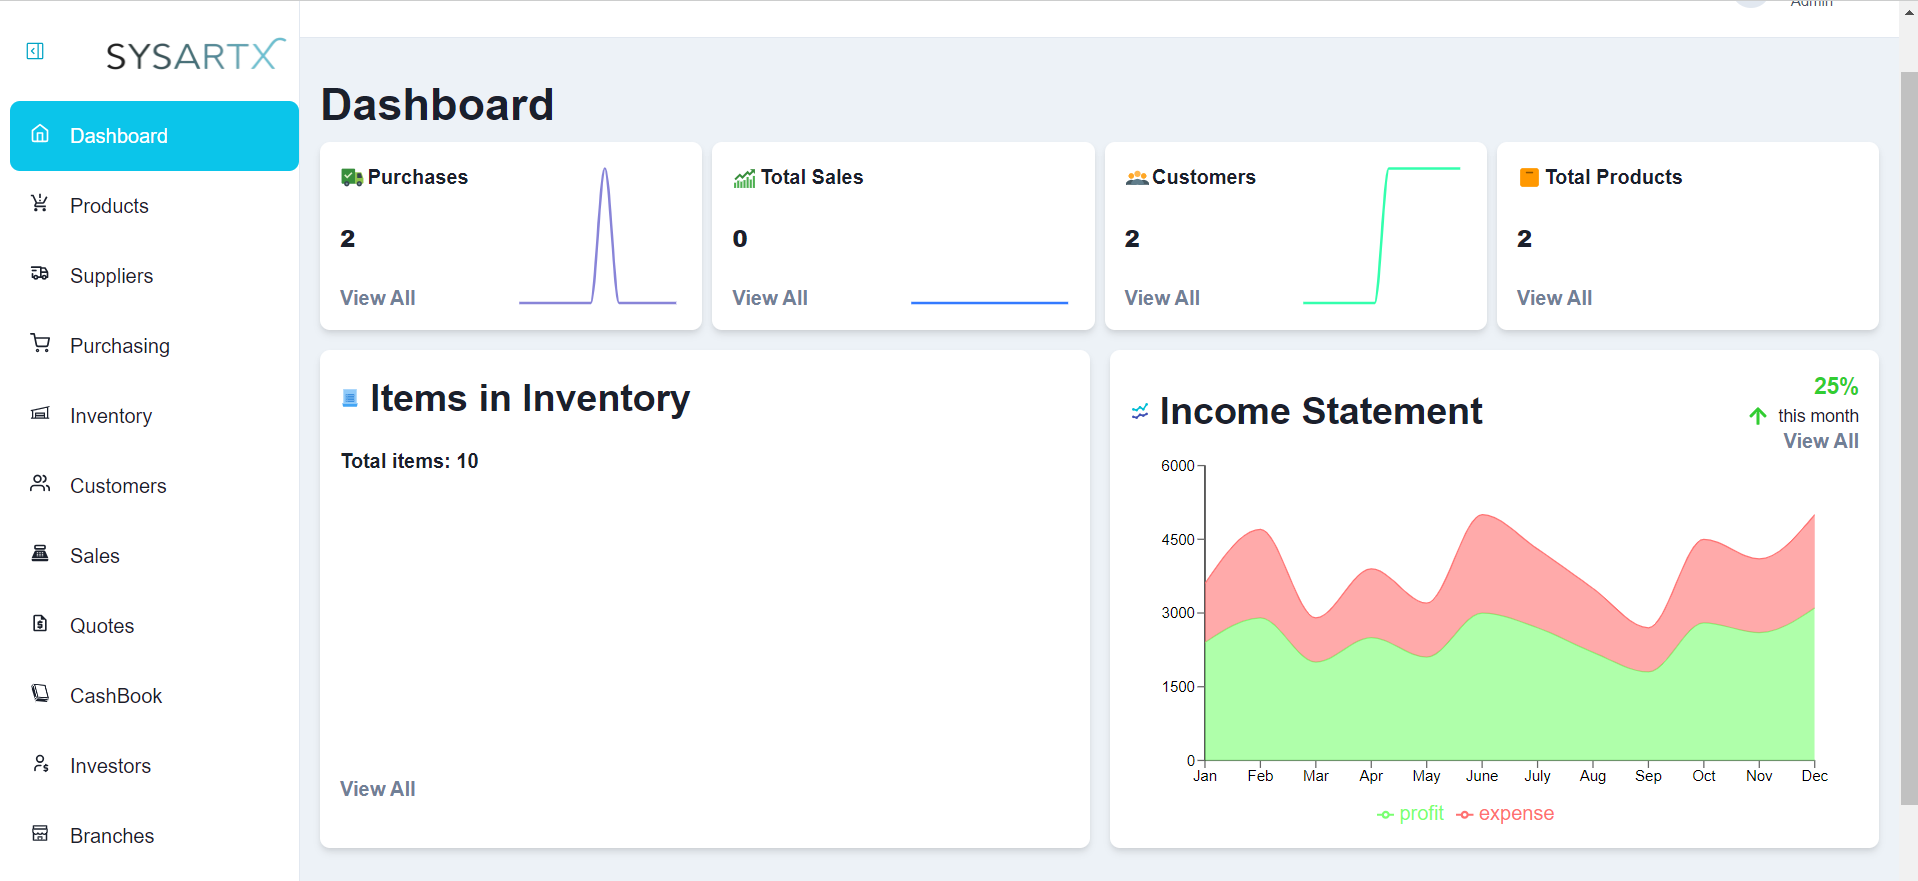1918x881 pixels.
Task: Click the Customers card group icon
Action: click(x=1137, y=178)
